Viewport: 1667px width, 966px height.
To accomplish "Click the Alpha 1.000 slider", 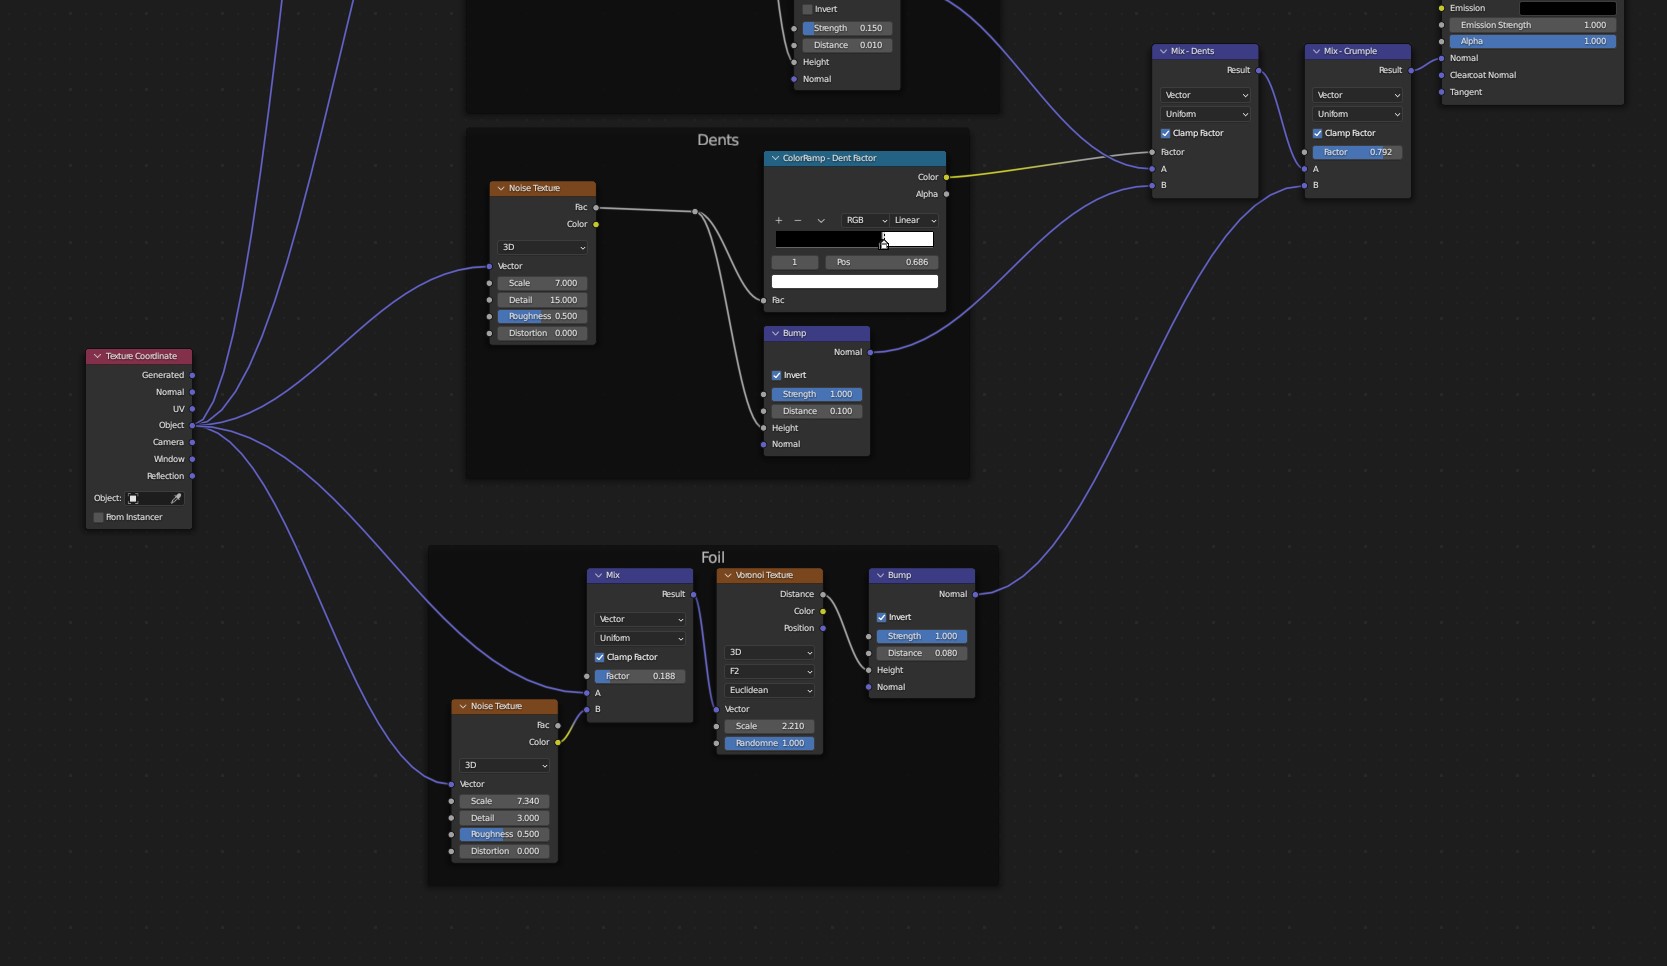I will [1533, 41].
